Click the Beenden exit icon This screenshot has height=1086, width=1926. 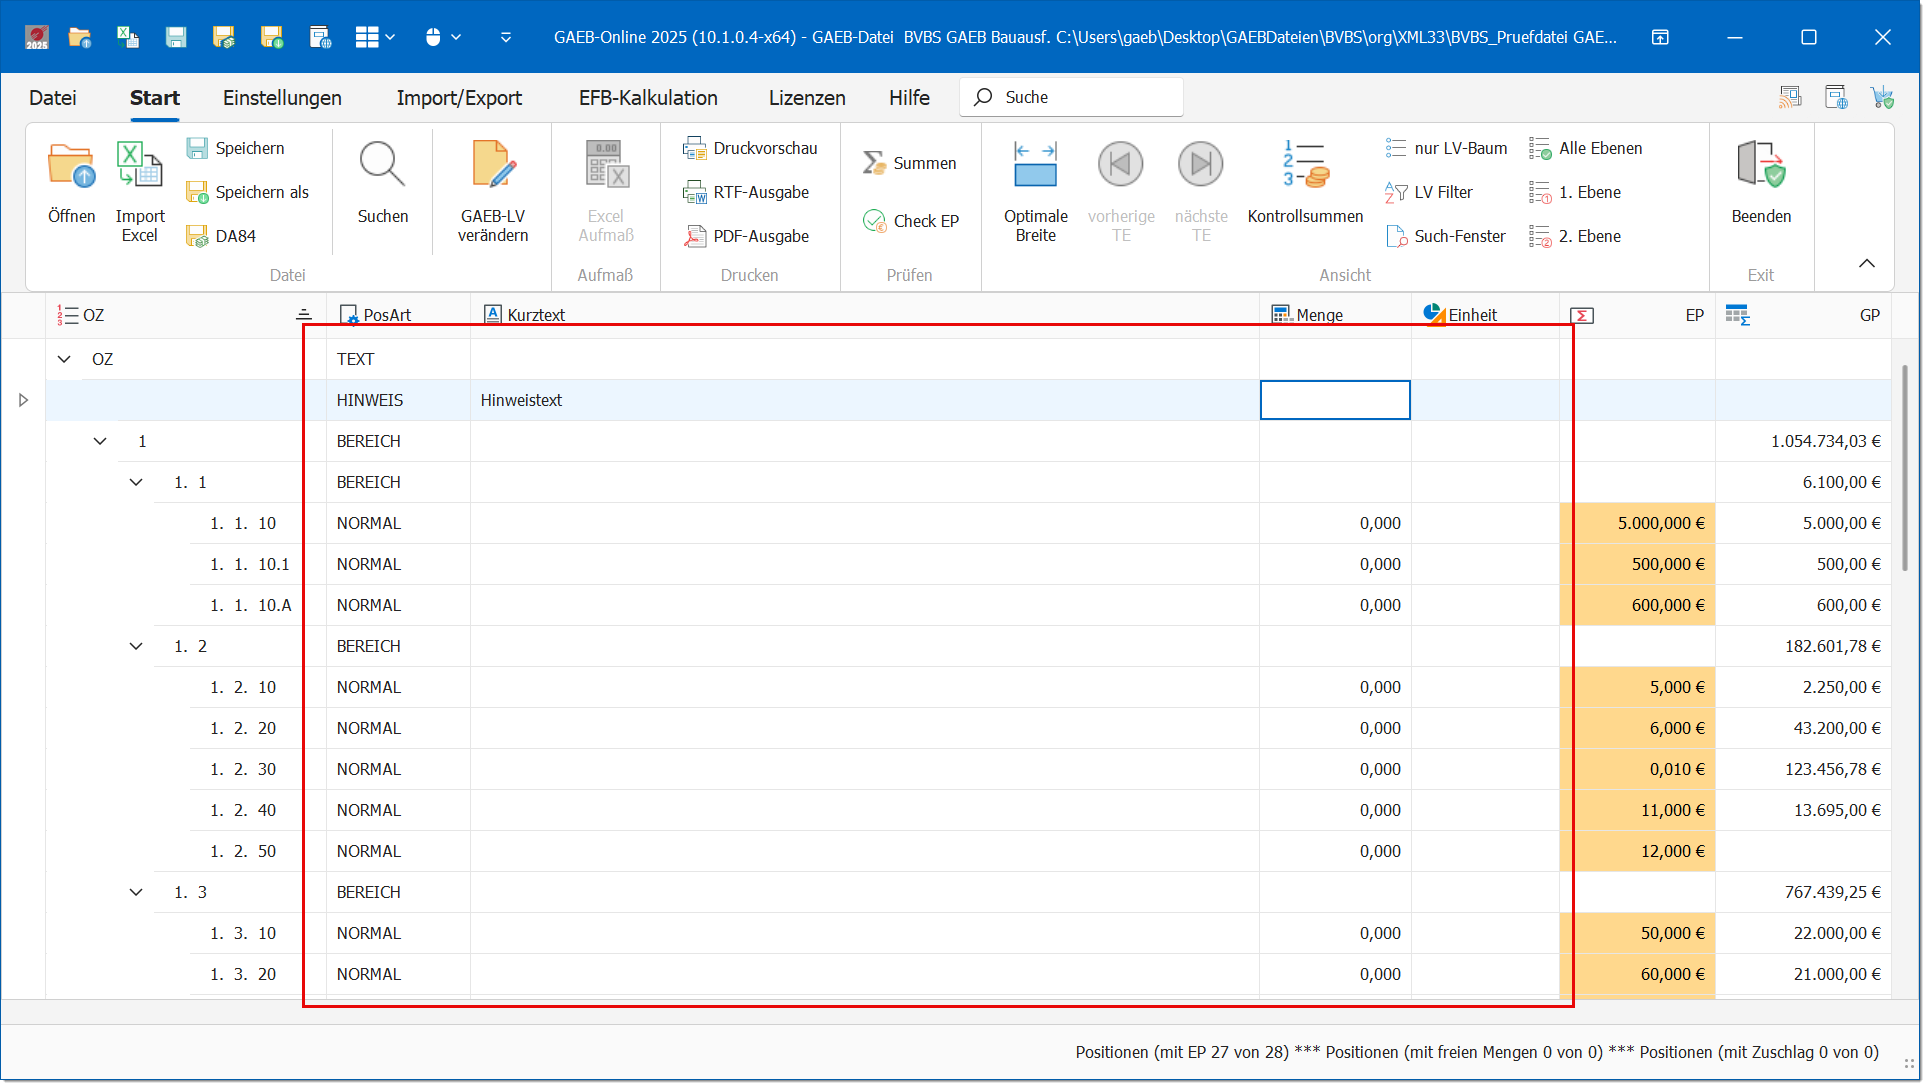pyautogui.click(x=1760, y=166)
